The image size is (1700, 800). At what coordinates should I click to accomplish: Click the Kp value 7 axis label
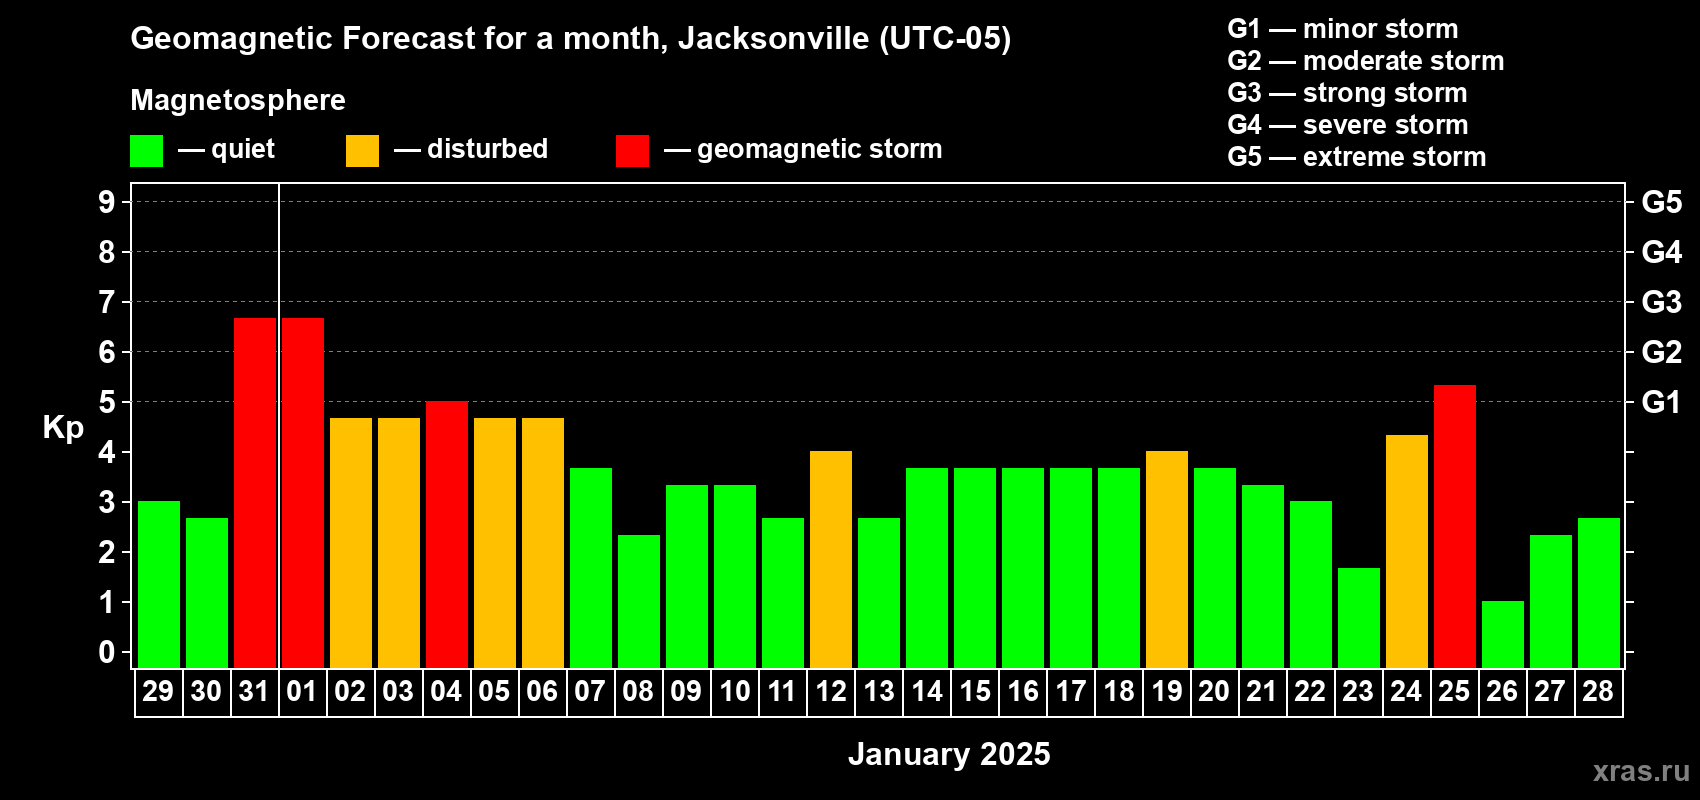[107, 302]
